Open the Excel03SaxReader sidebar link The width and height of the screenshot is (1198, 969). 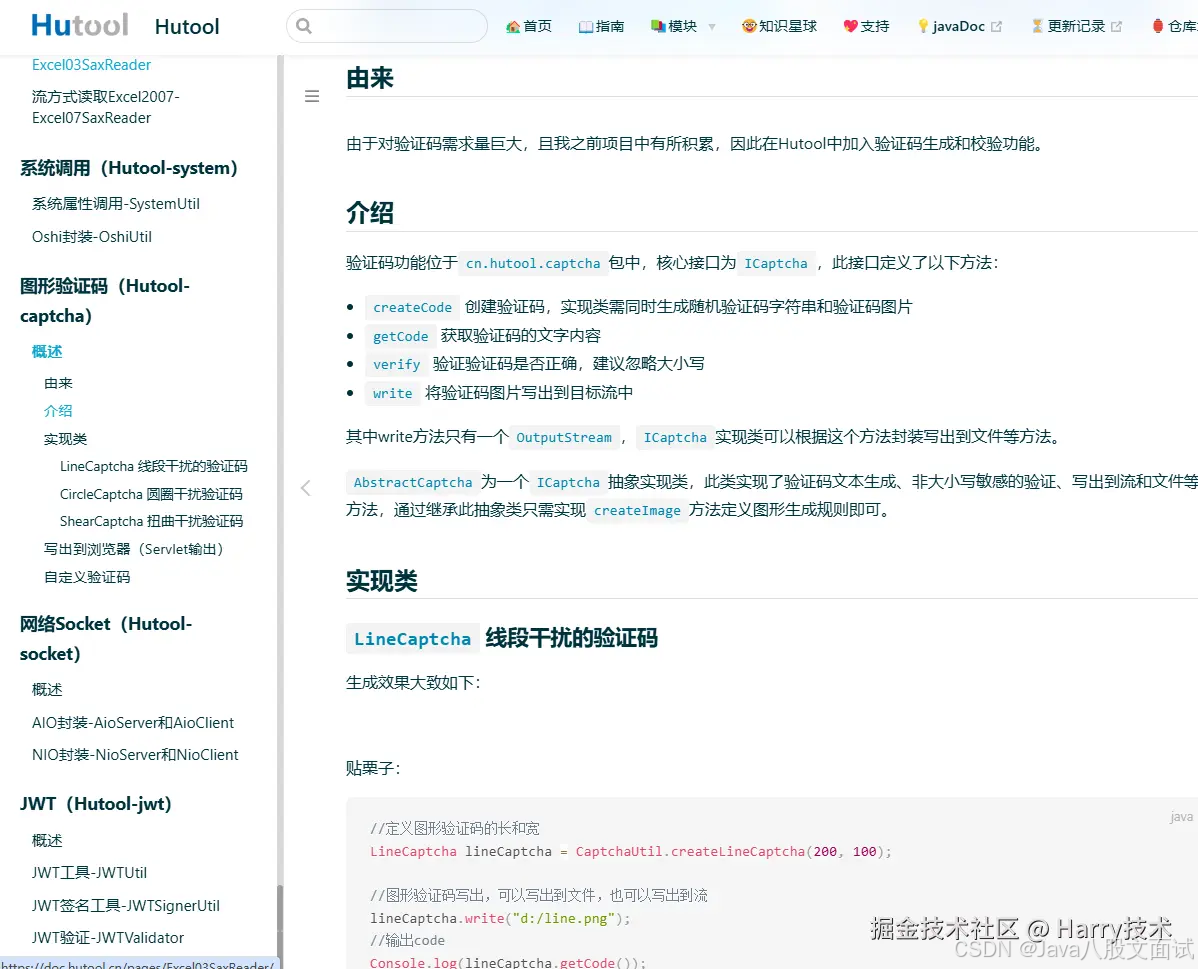coord(91,64)
